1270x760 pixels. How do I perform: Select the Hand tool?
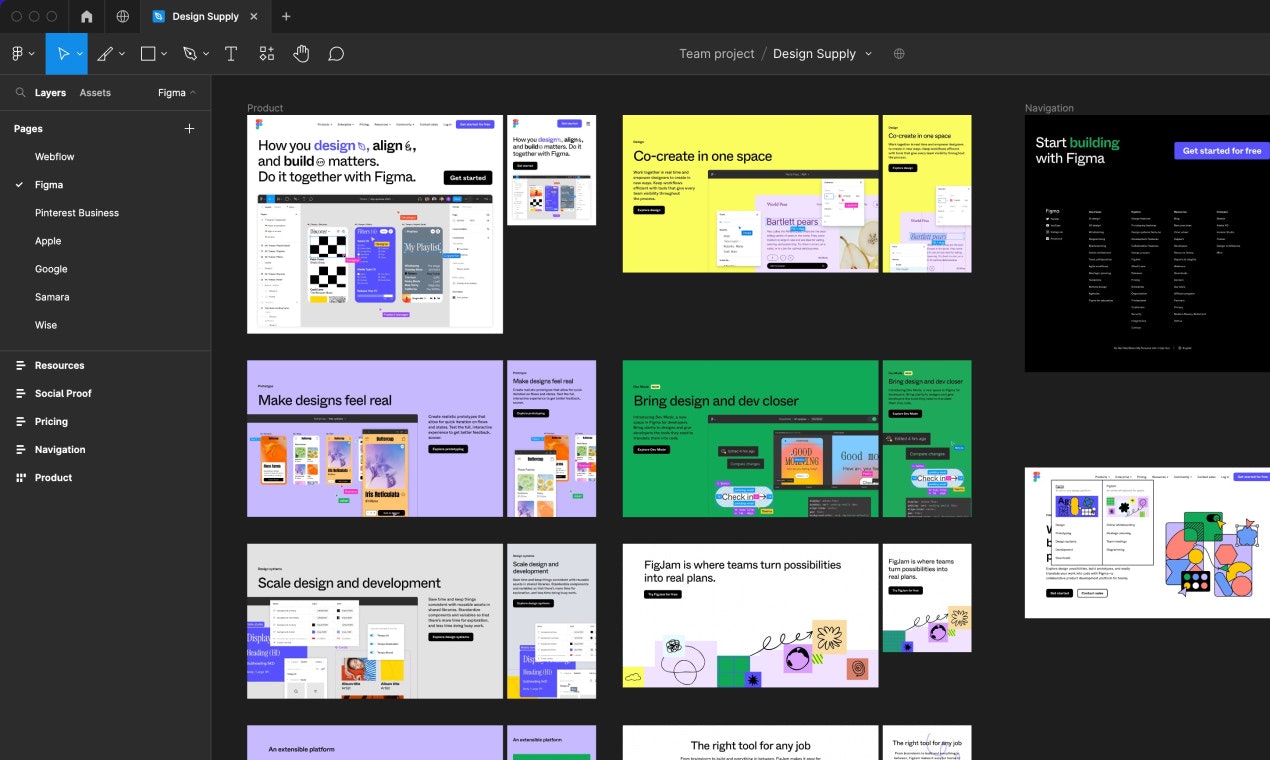point(301,54)
